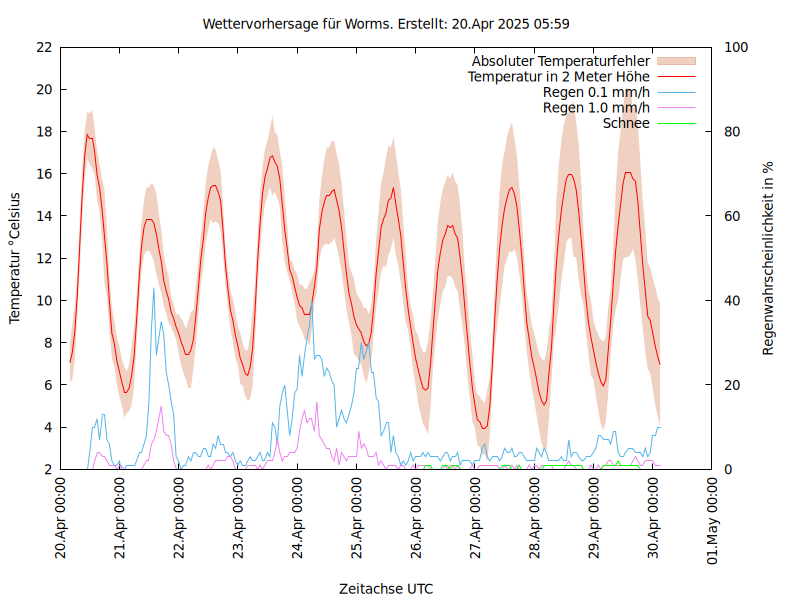Image resolution: width=800 pixels, height=600 pixels.
Task: Click the 'Temperatur in 2 Meter Höhe' legend text
Action: pos(559,76)
